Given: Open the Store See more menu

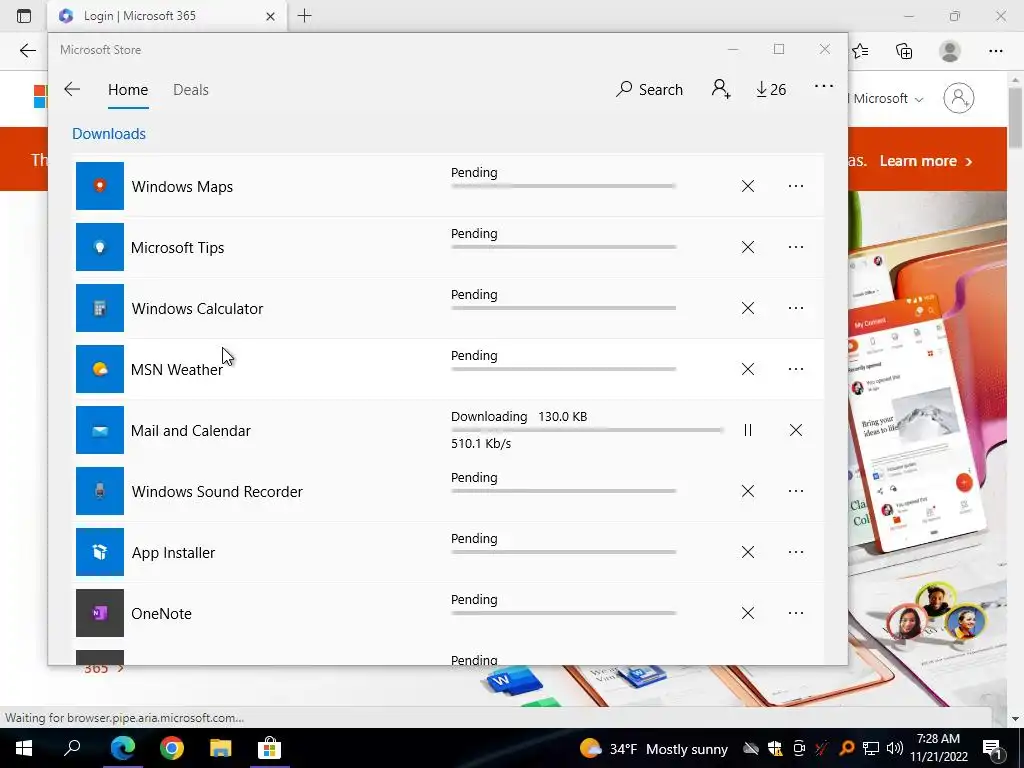Looking at the screenshot, I should tap(824, 86).
